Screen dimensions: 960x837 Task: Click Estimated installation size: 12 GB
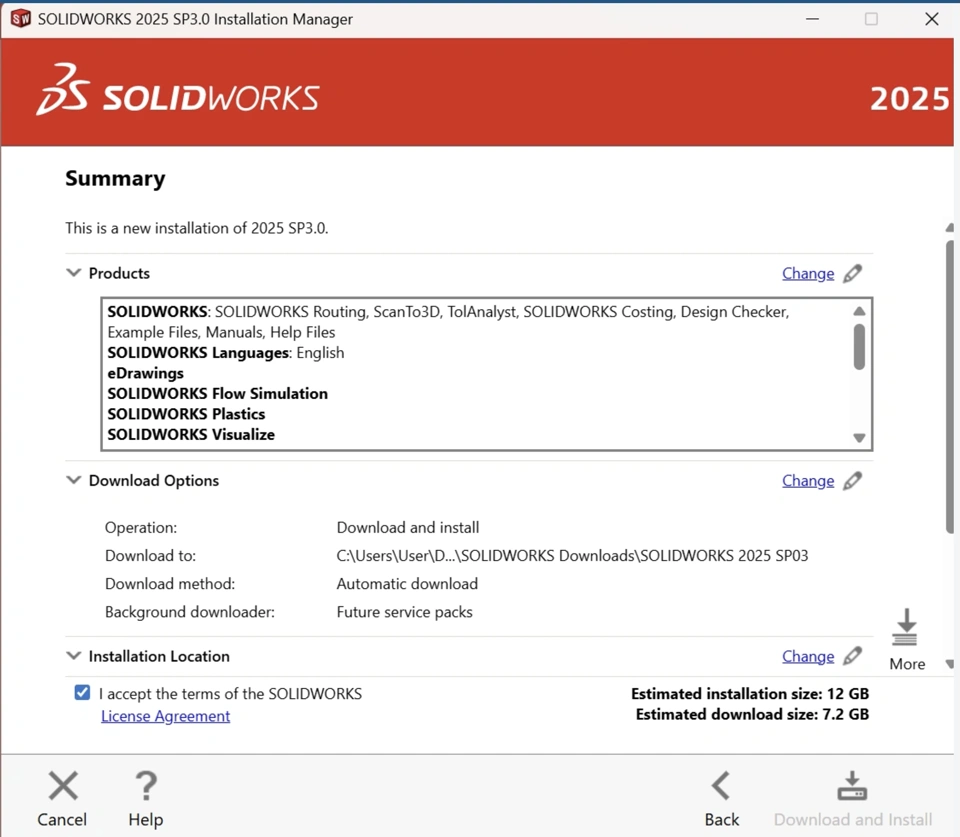[x=750, y=694]
